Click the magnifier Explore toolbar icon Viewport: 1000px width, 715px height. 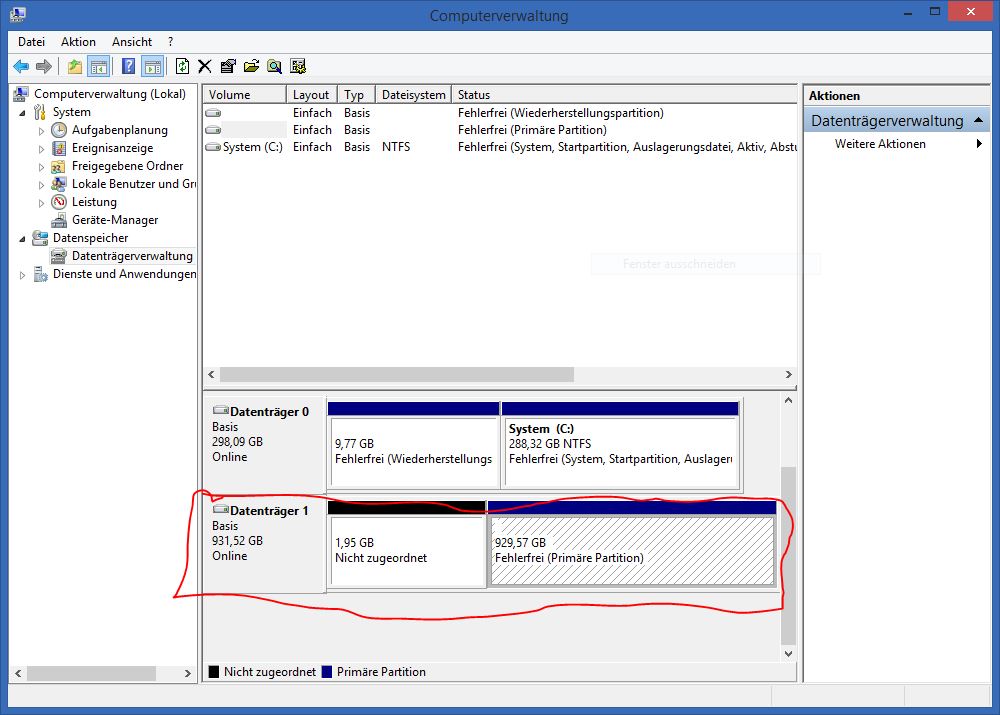[x=274, y=66]
